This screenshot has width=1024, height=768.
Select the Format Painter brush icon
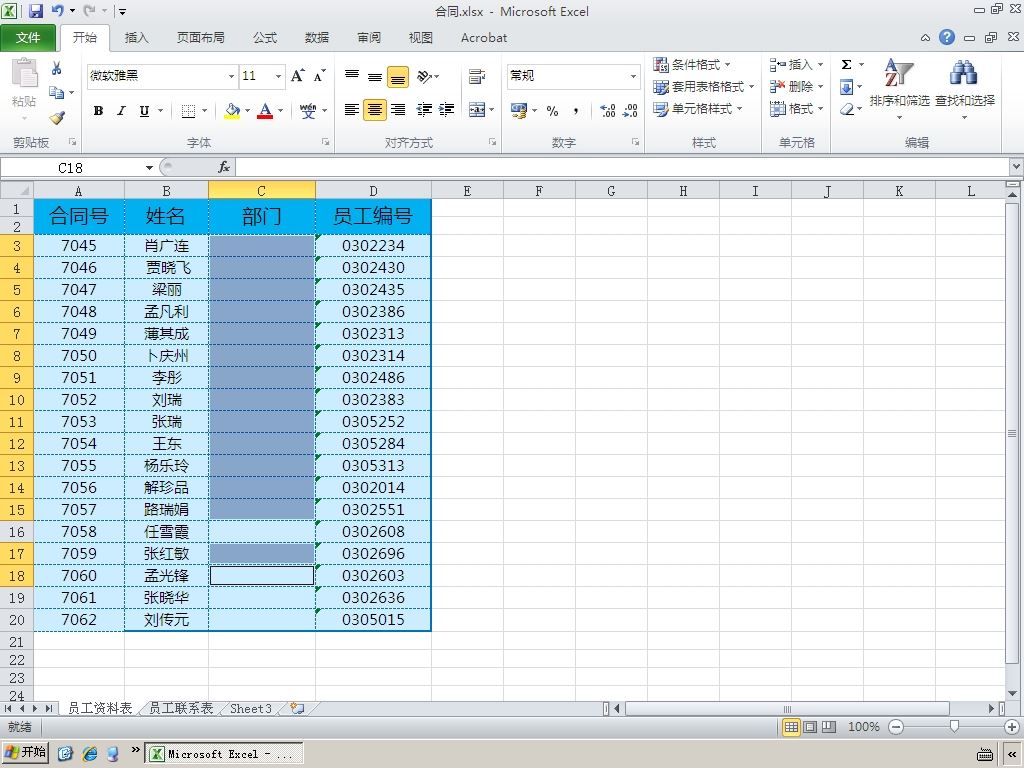coord(57,118)
